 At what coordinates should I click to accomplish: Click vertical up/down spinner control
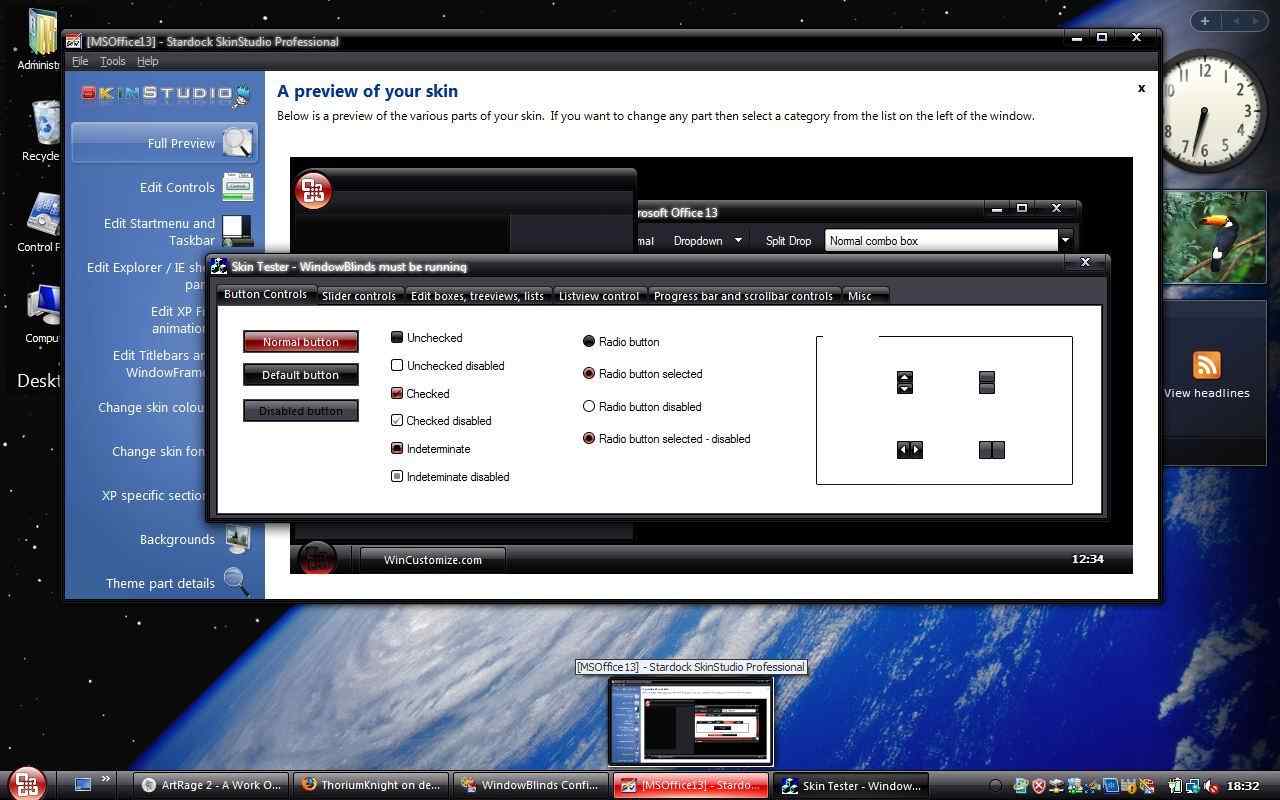[x=905, y=382]
